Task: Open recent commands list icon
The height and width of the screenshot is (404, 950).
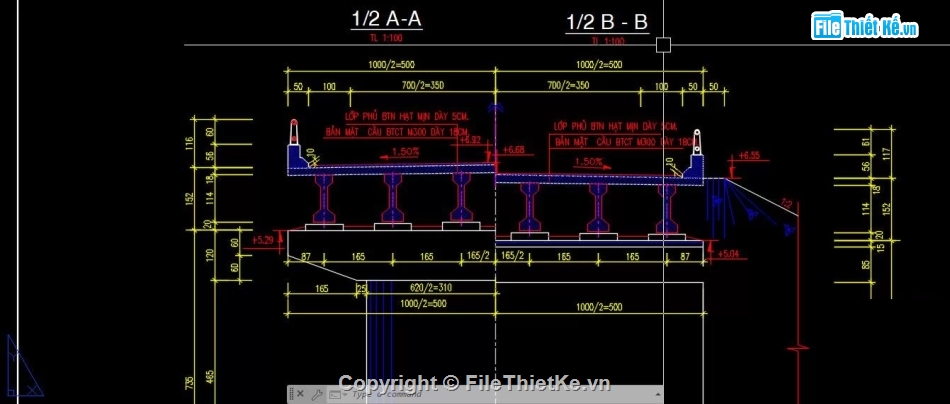Action: tap(335, 395)
